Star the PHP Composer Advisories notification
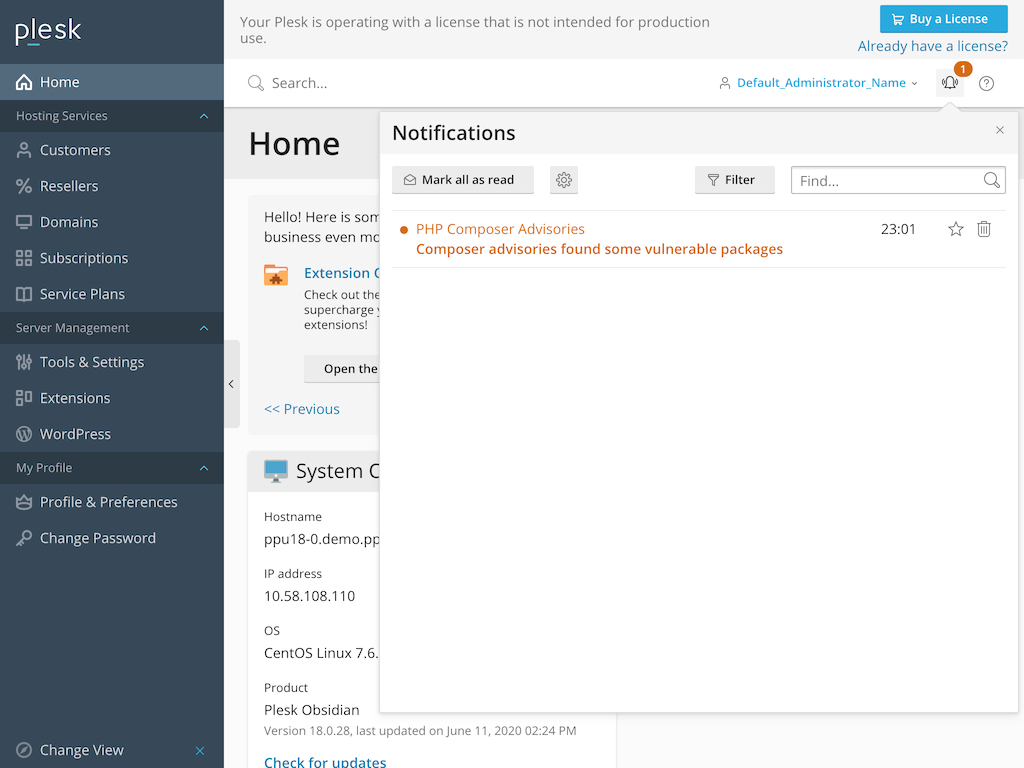 (x=956, y=229)
